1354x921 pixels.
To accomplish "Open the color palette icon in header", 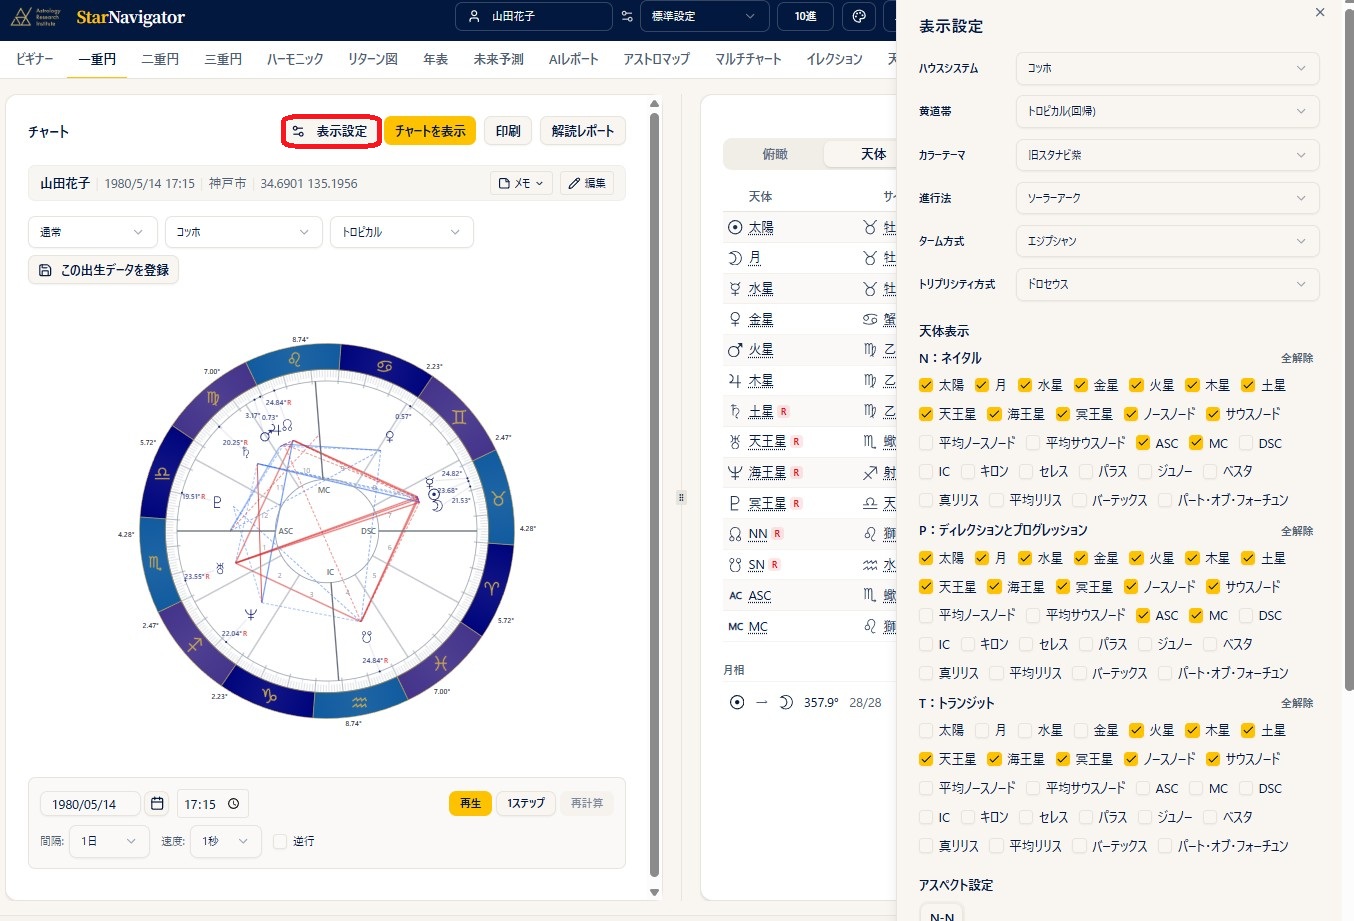I will (859, 17).
